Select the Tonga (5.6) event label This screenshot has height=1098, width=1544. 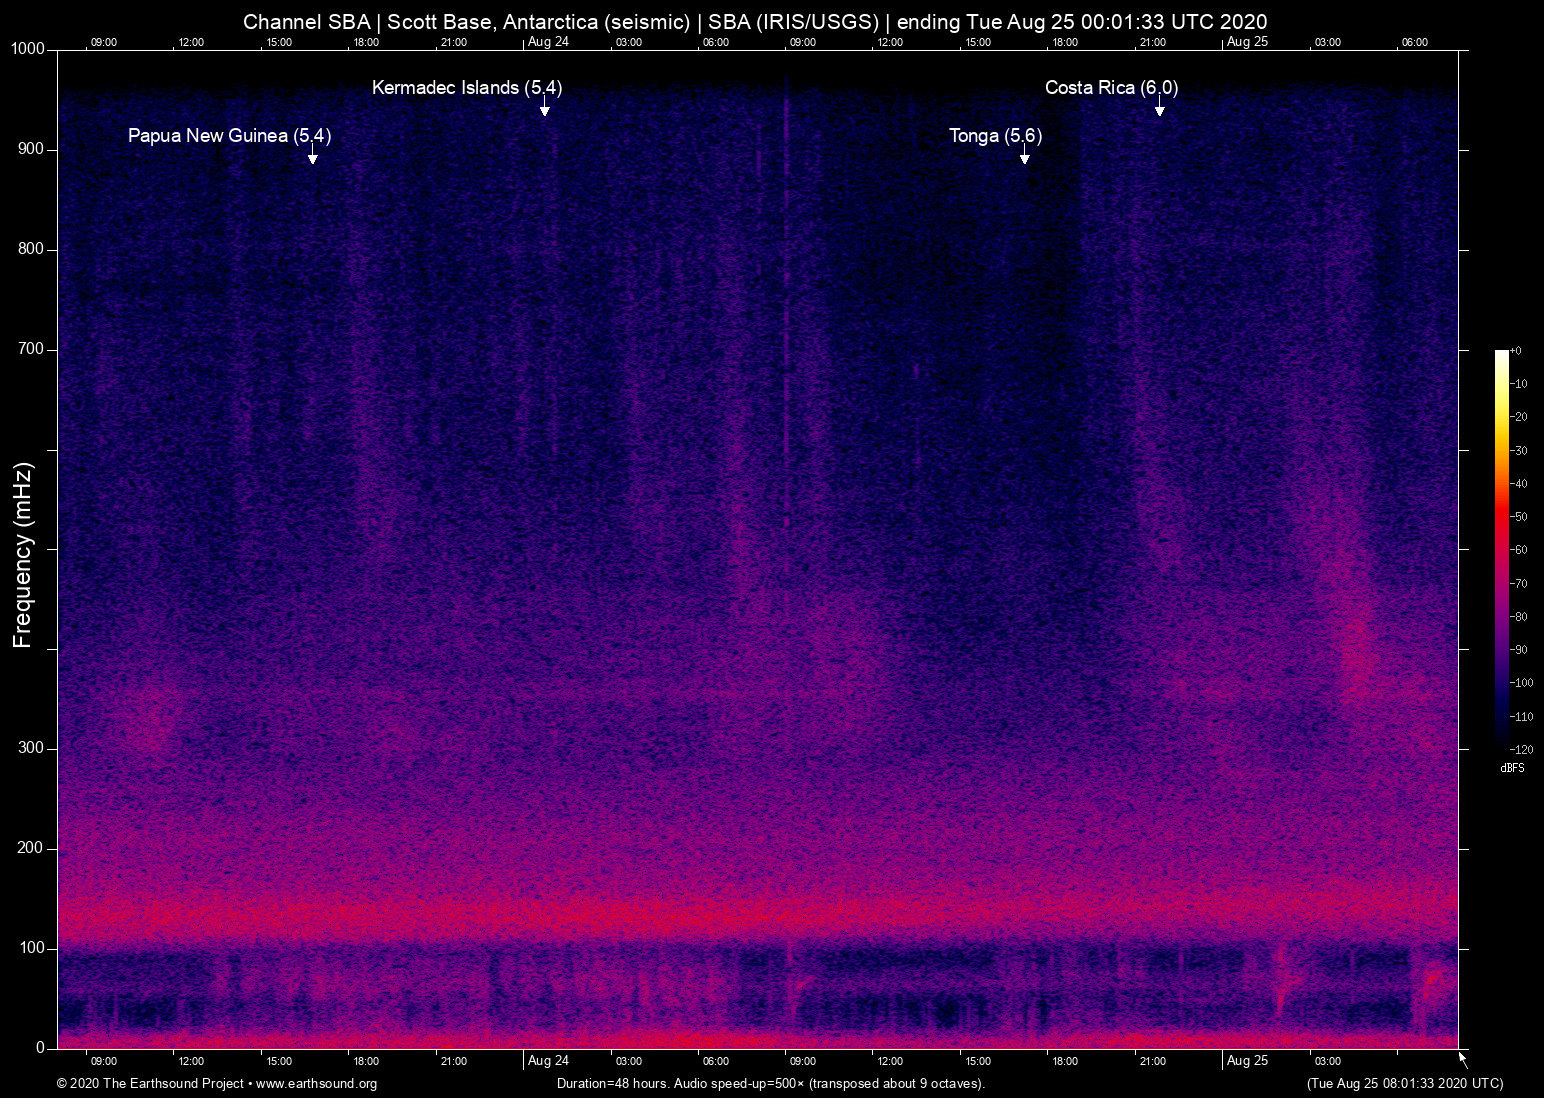pos(995,135)
